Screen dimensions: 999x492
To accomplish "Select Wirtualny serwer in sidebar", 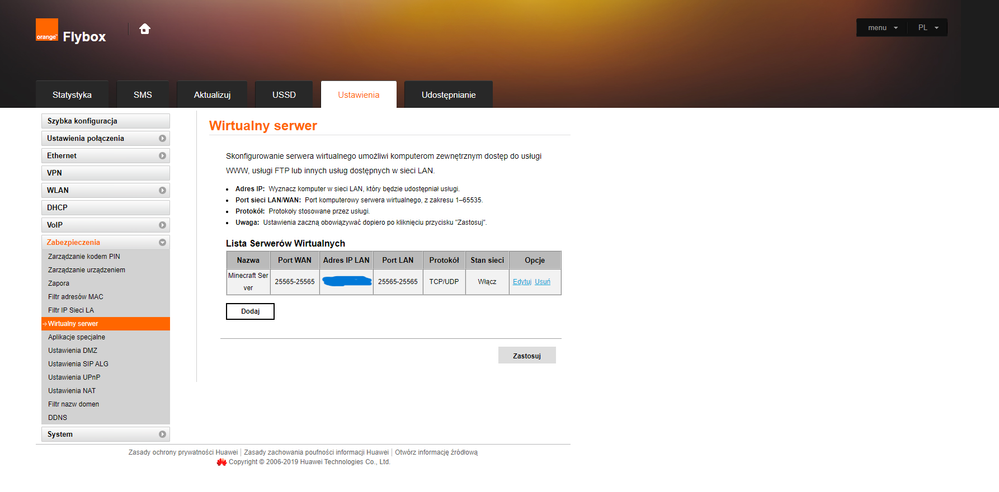I will (x=106, y=324).
